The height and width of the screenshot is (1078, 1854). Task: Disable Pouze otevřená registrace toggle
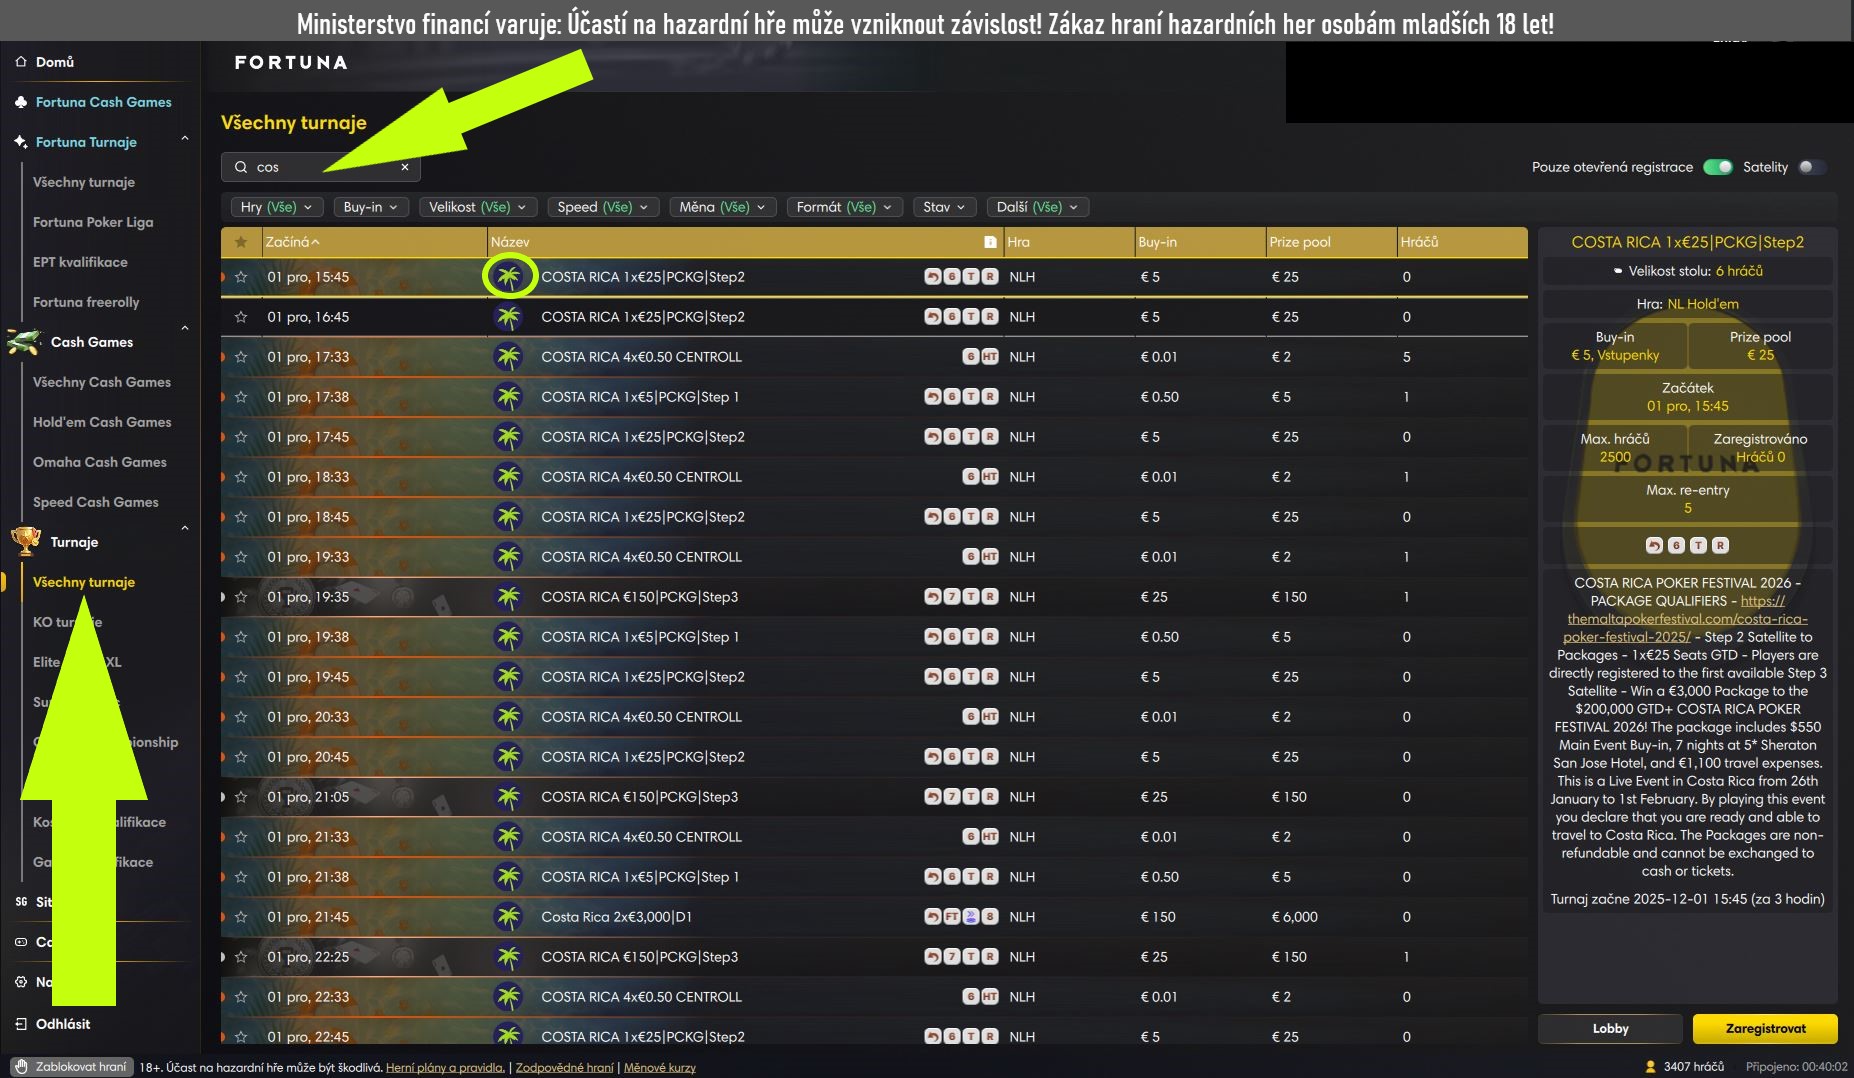[1717, 167]
